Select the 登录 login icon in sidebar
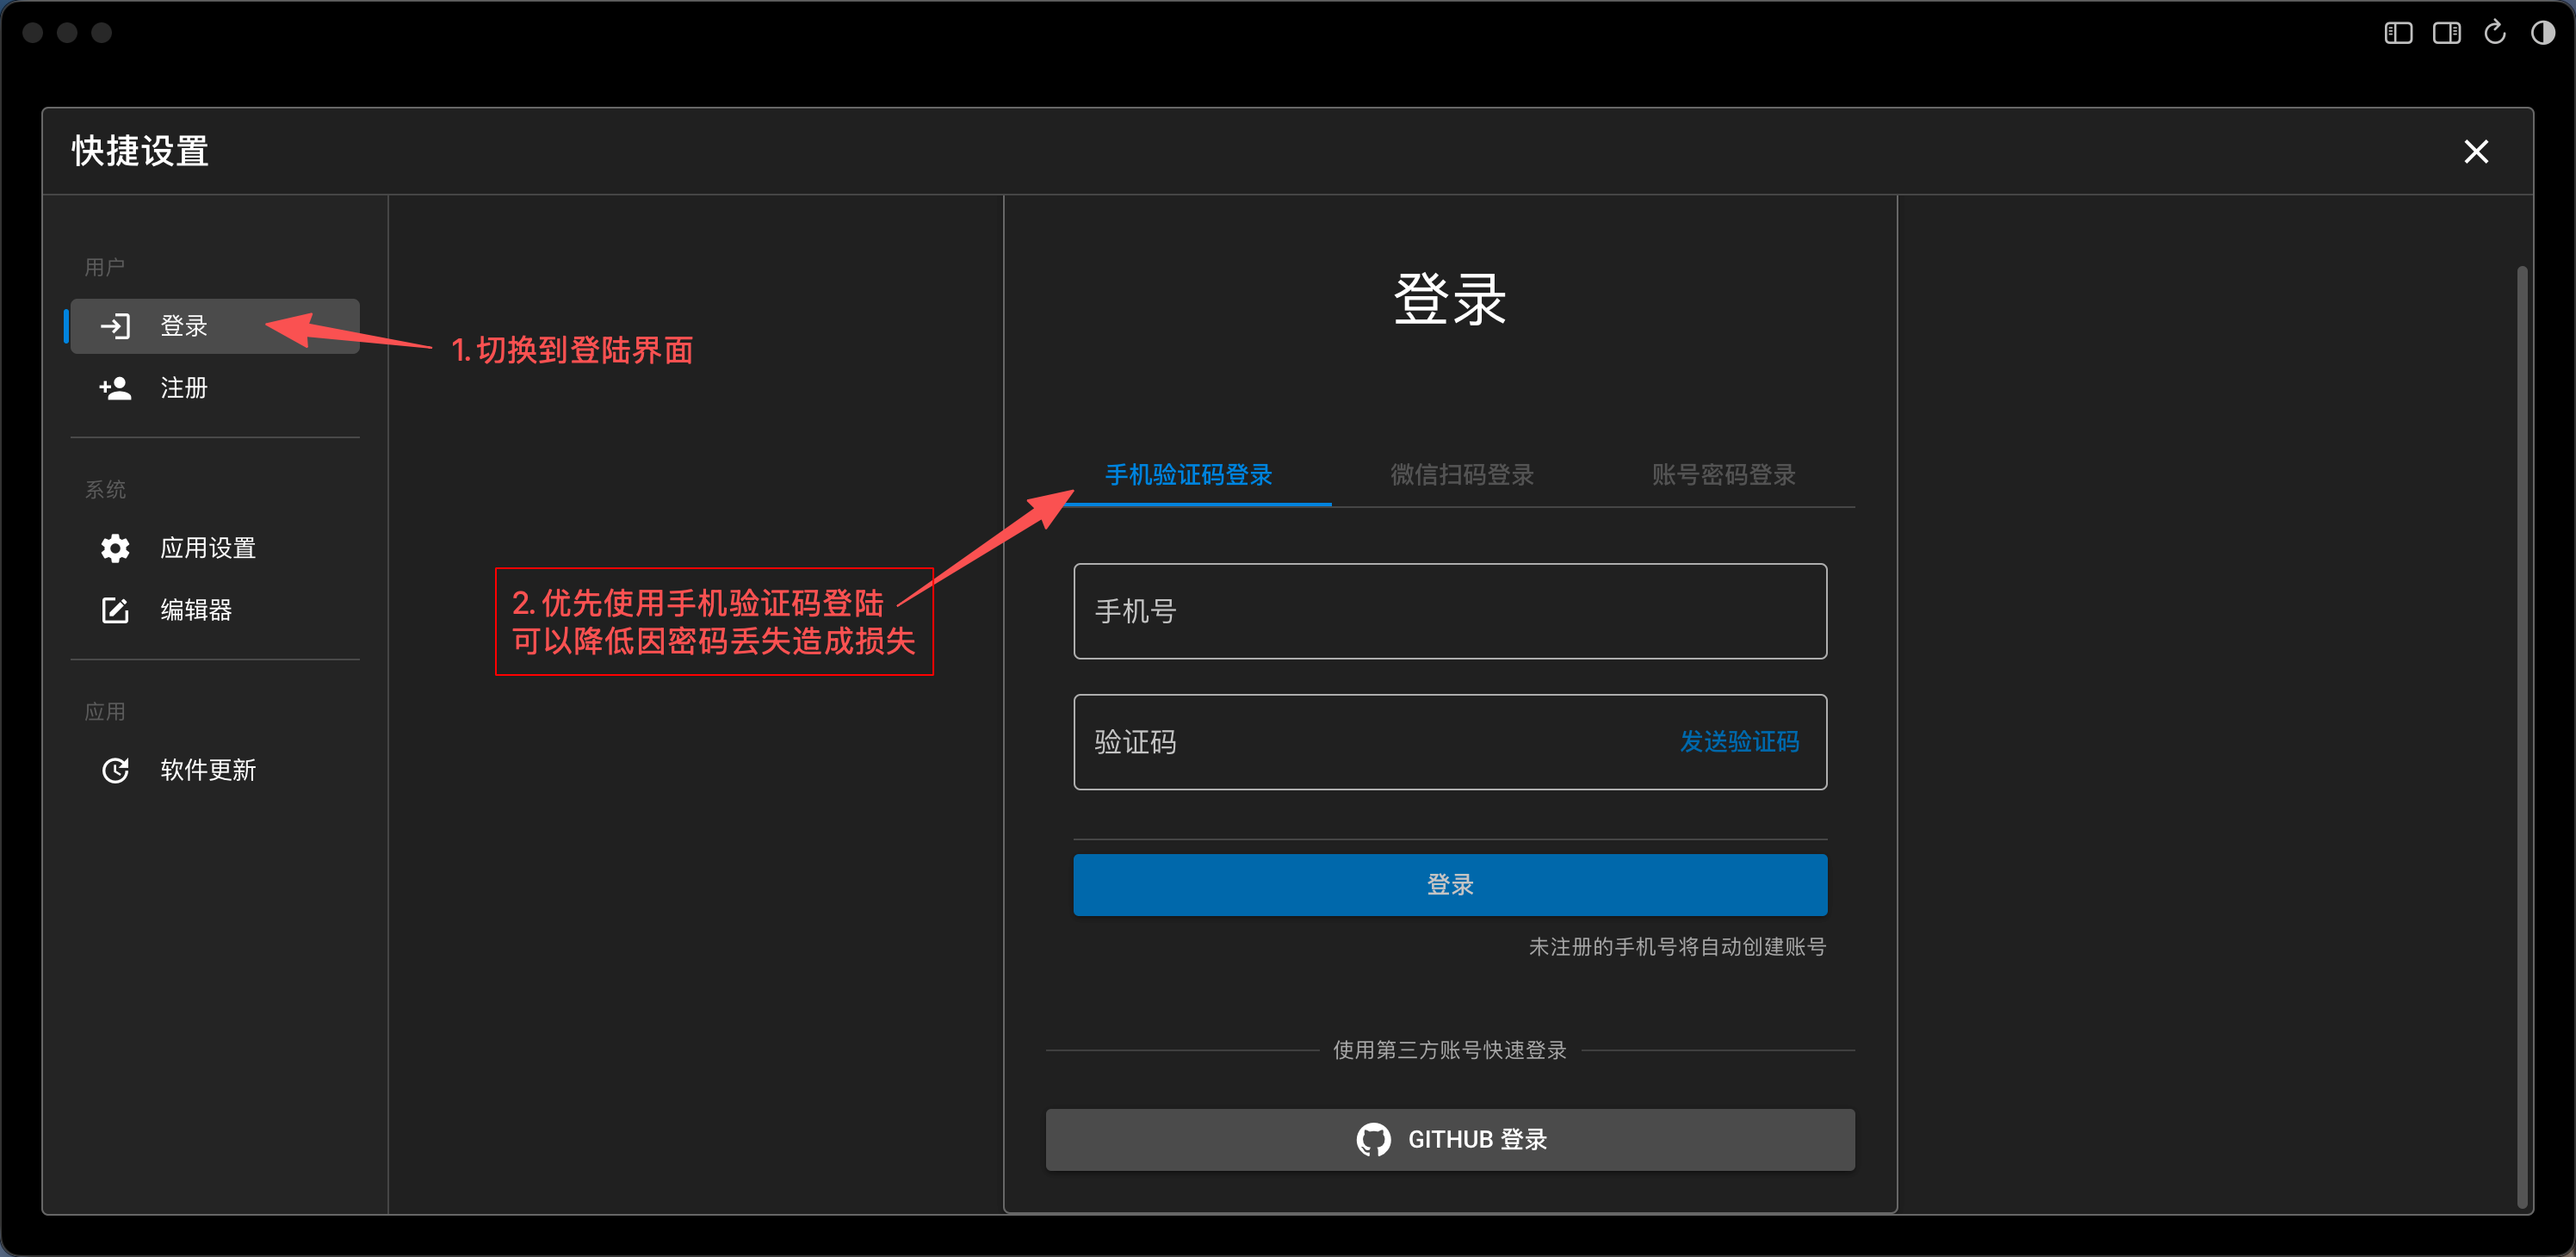Viewport: 2576px width, 1257px height. pos(115,326)
